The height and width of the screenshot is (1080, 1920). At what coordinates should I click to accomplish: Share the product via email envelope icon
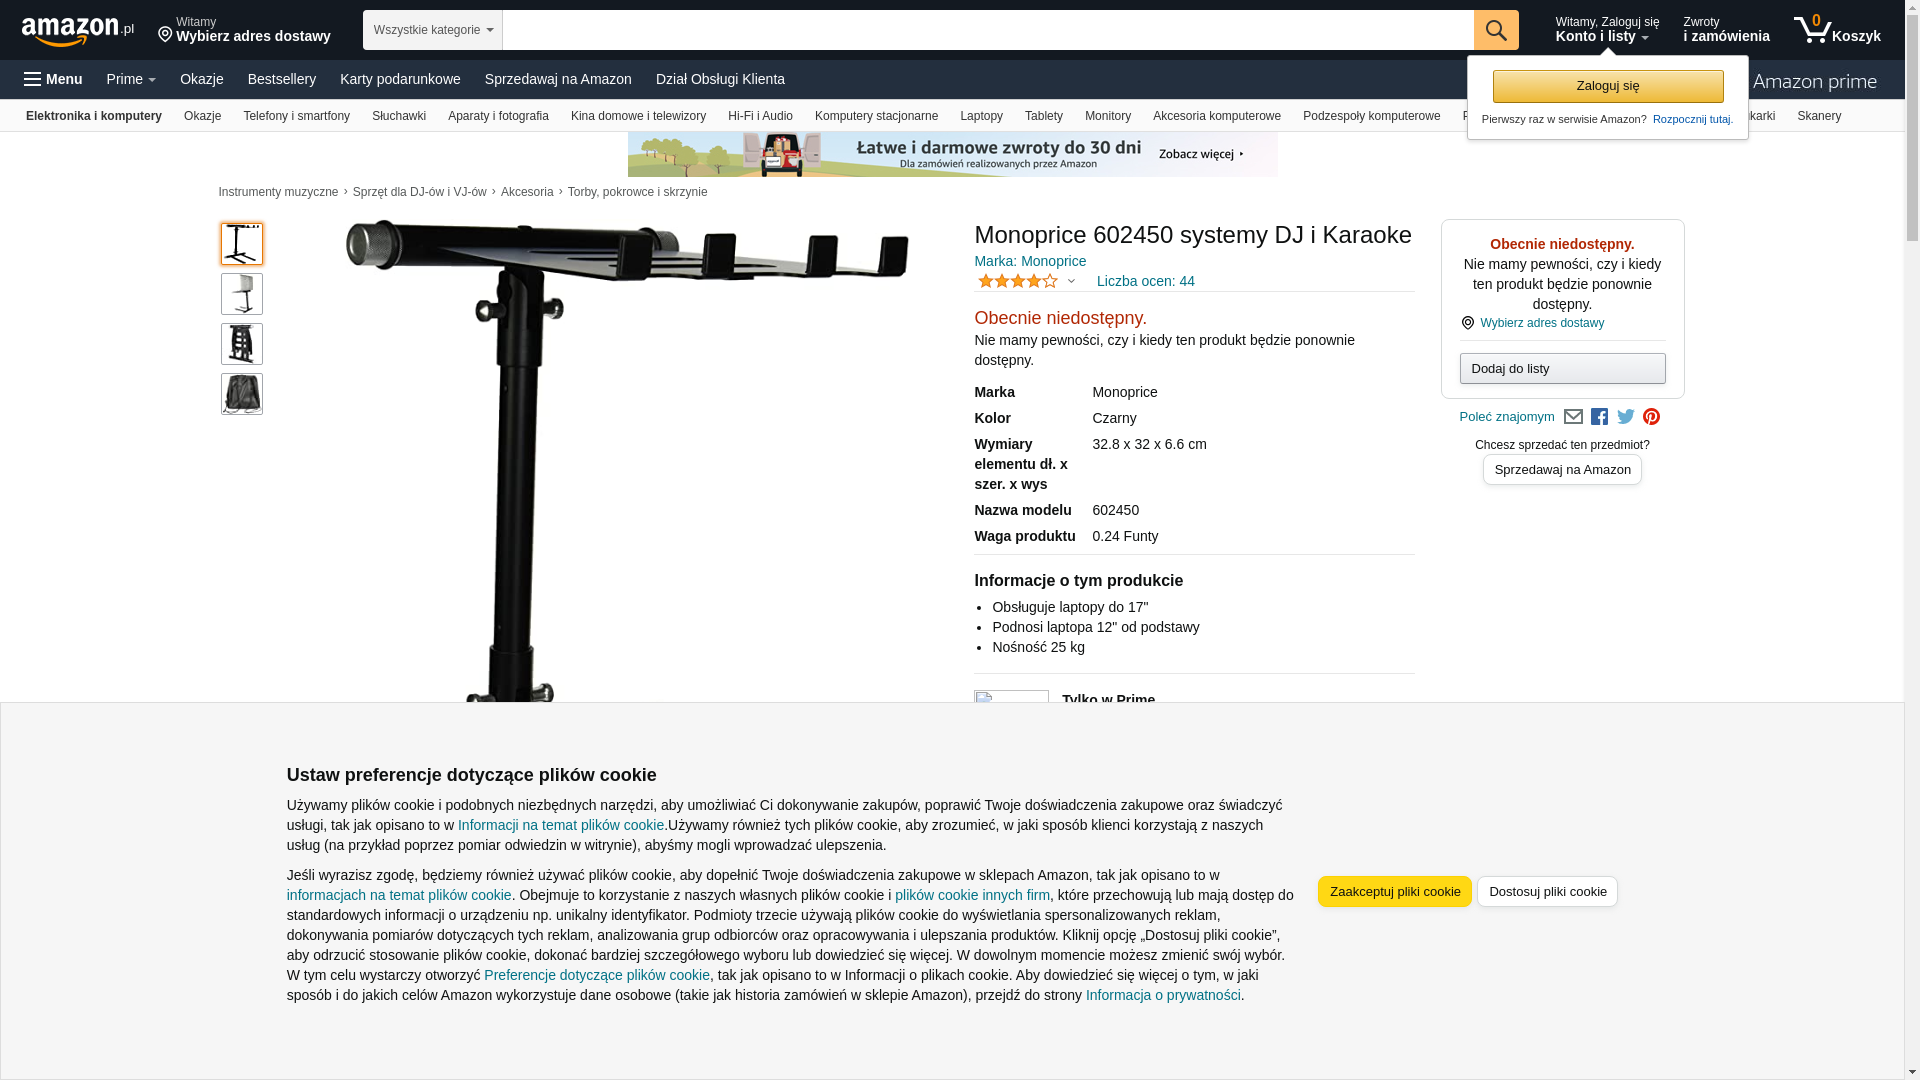pos(1573,417)
